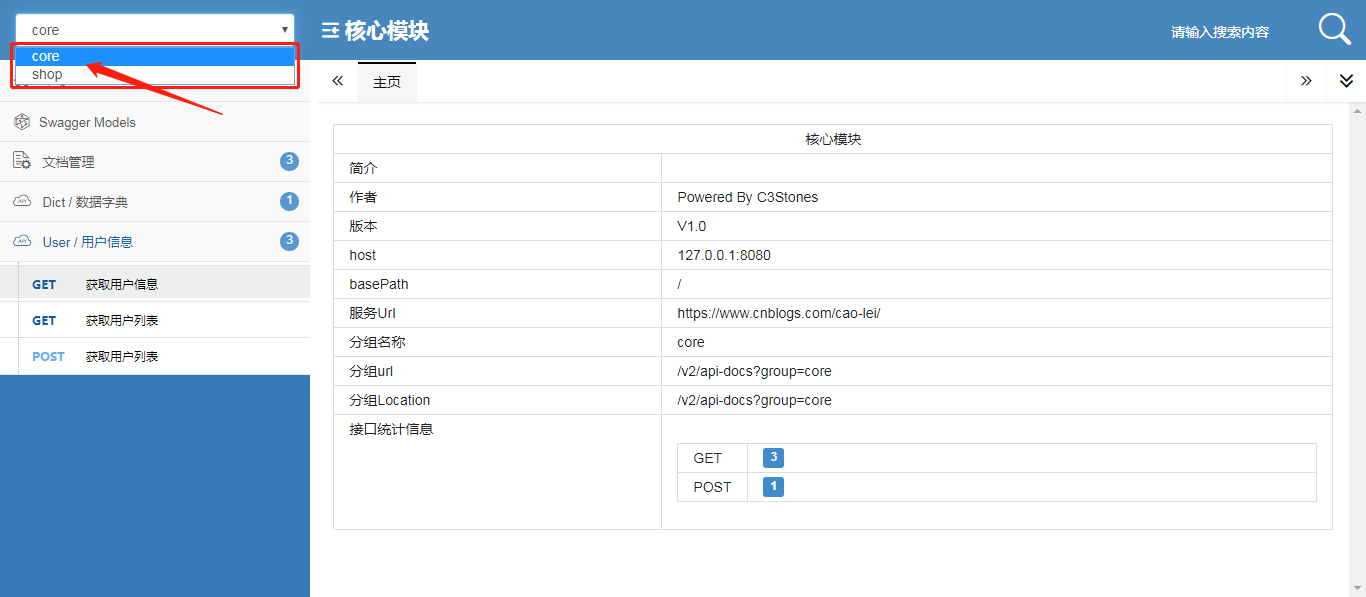Click the 服务Url label cell

(498, 313)
